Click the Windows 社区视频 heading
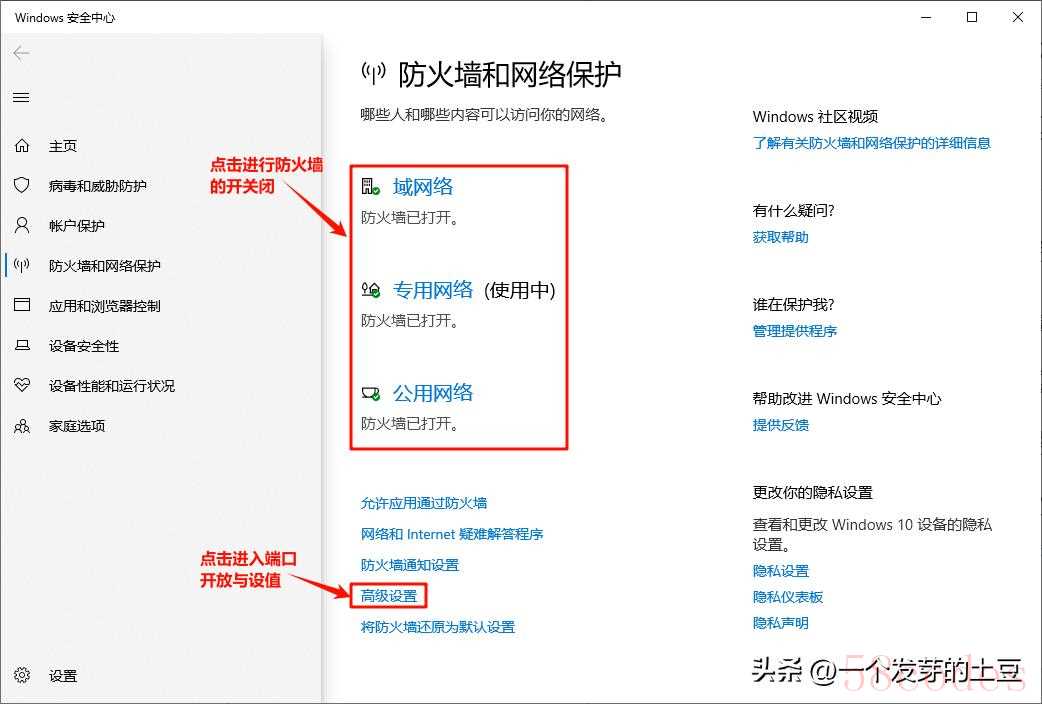The height and width of the screenshot is (704, 1042). 815,117
